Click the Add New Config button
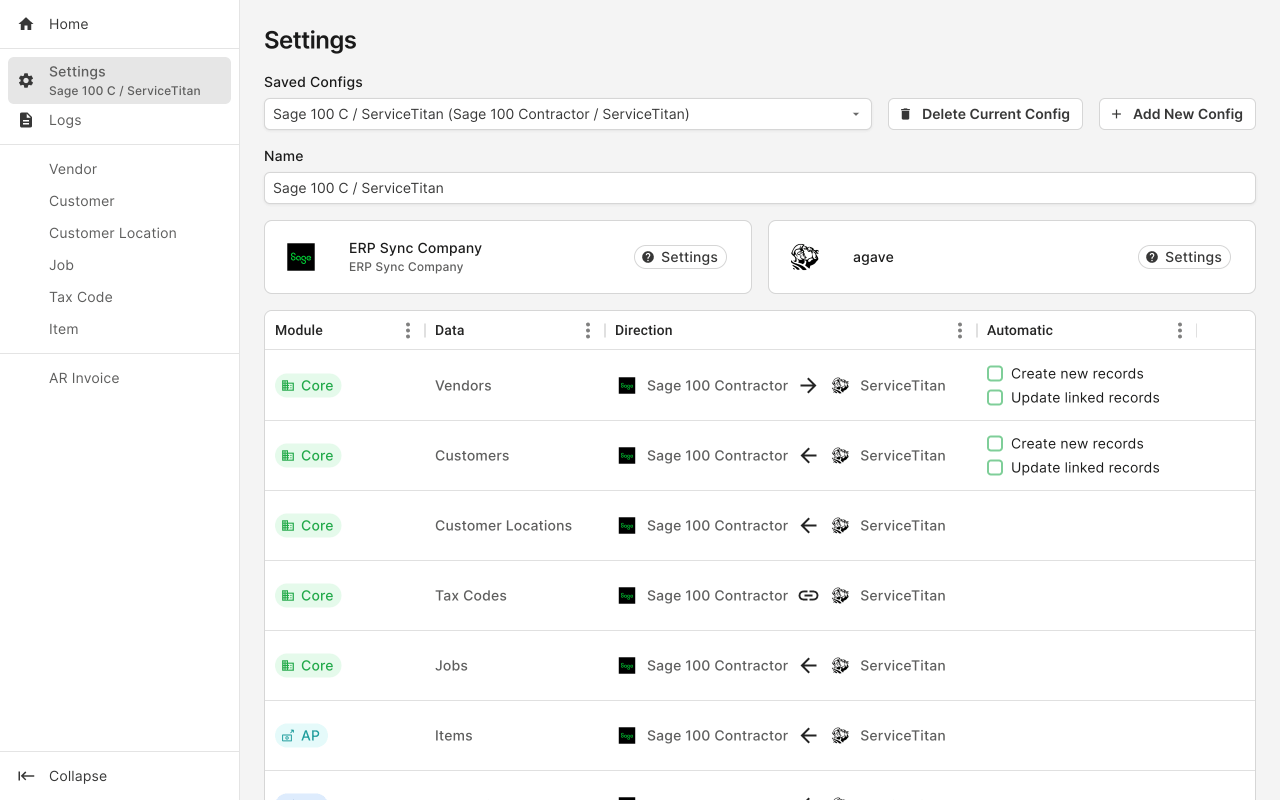This screenshot has width=1280, height=800. pos(1177,114)
